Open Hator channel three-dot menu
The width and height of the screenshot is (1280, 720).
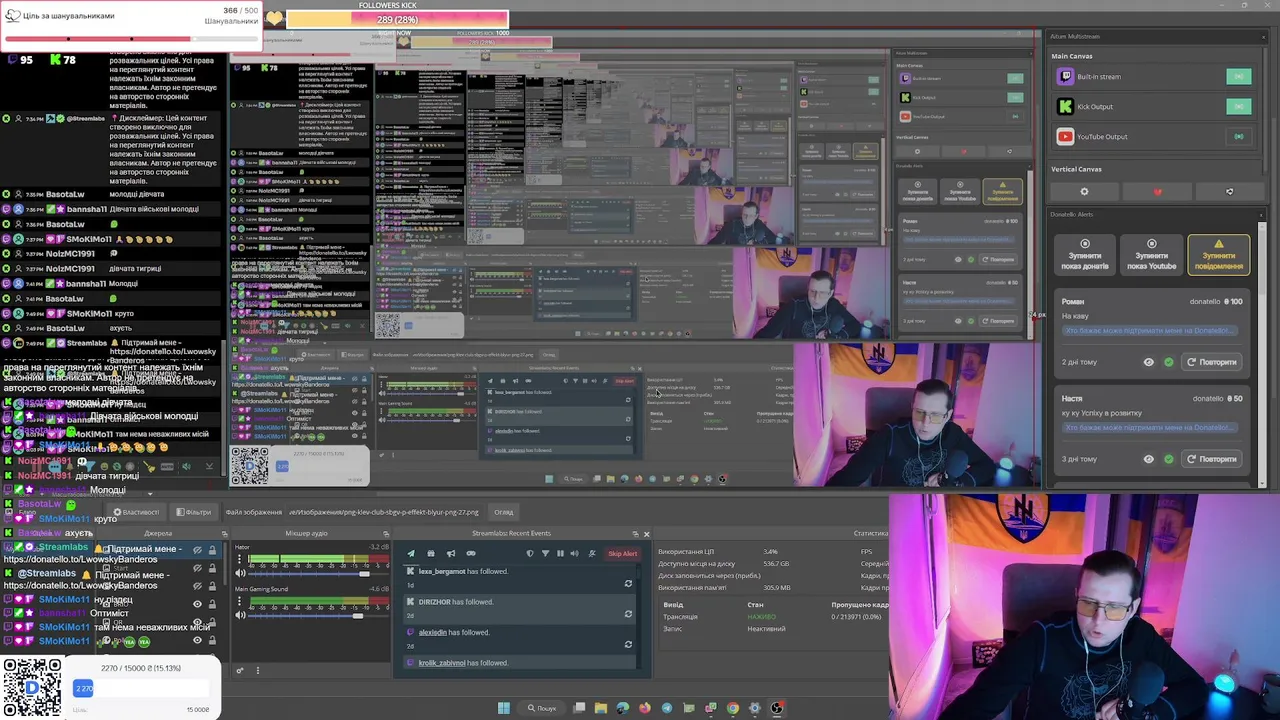point(239,558)
